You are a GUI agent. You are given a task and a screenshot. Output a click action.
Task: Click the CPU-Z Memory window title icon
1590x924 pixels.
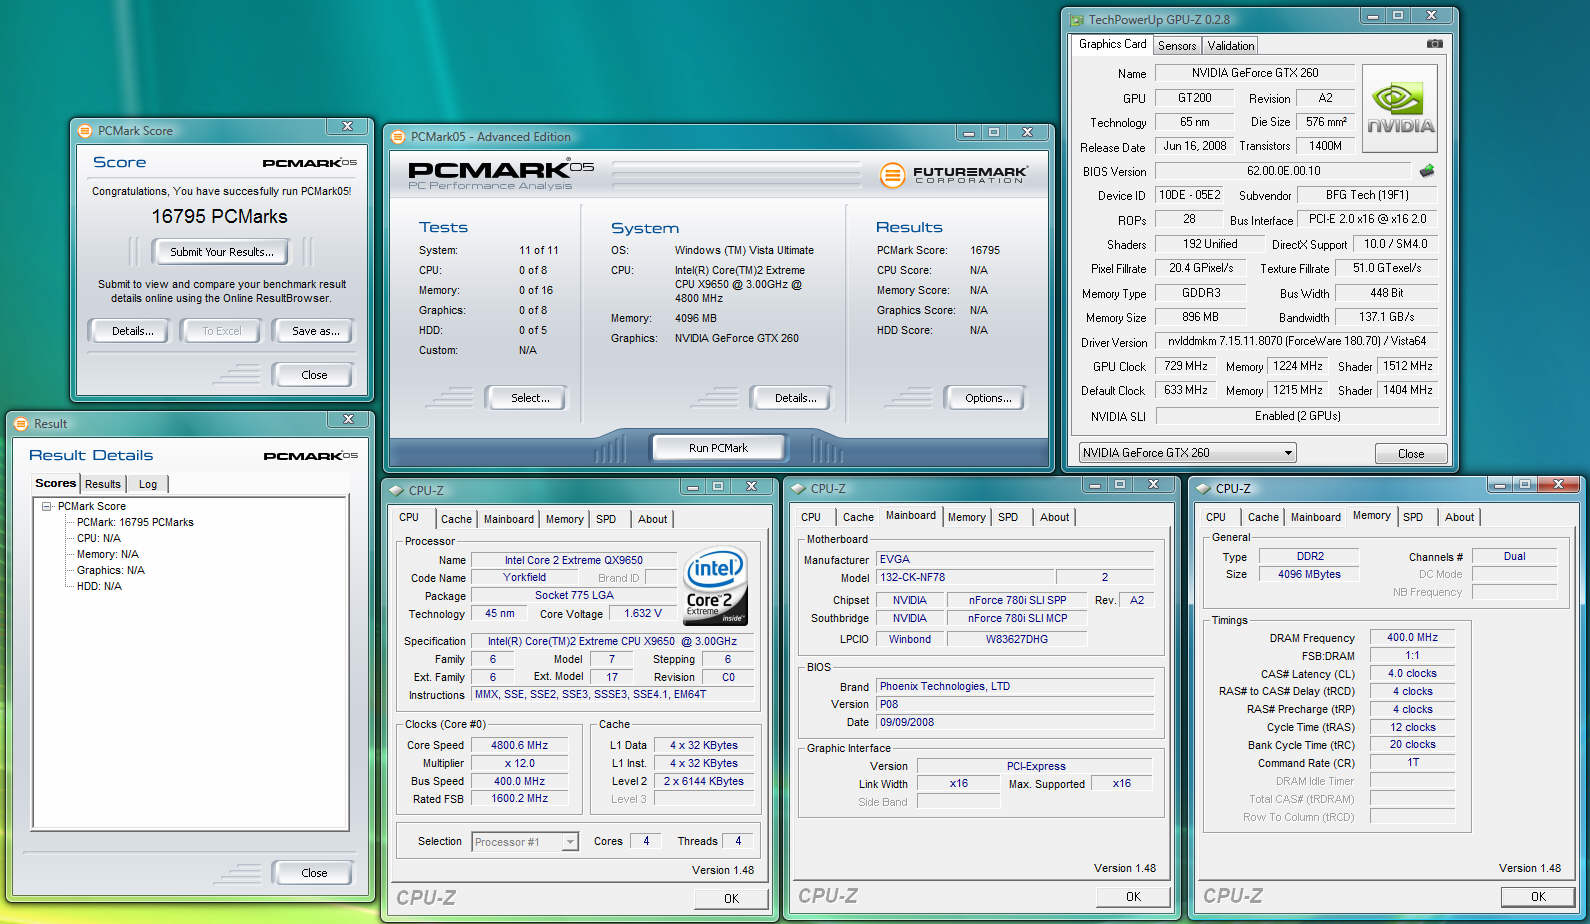1203,489
